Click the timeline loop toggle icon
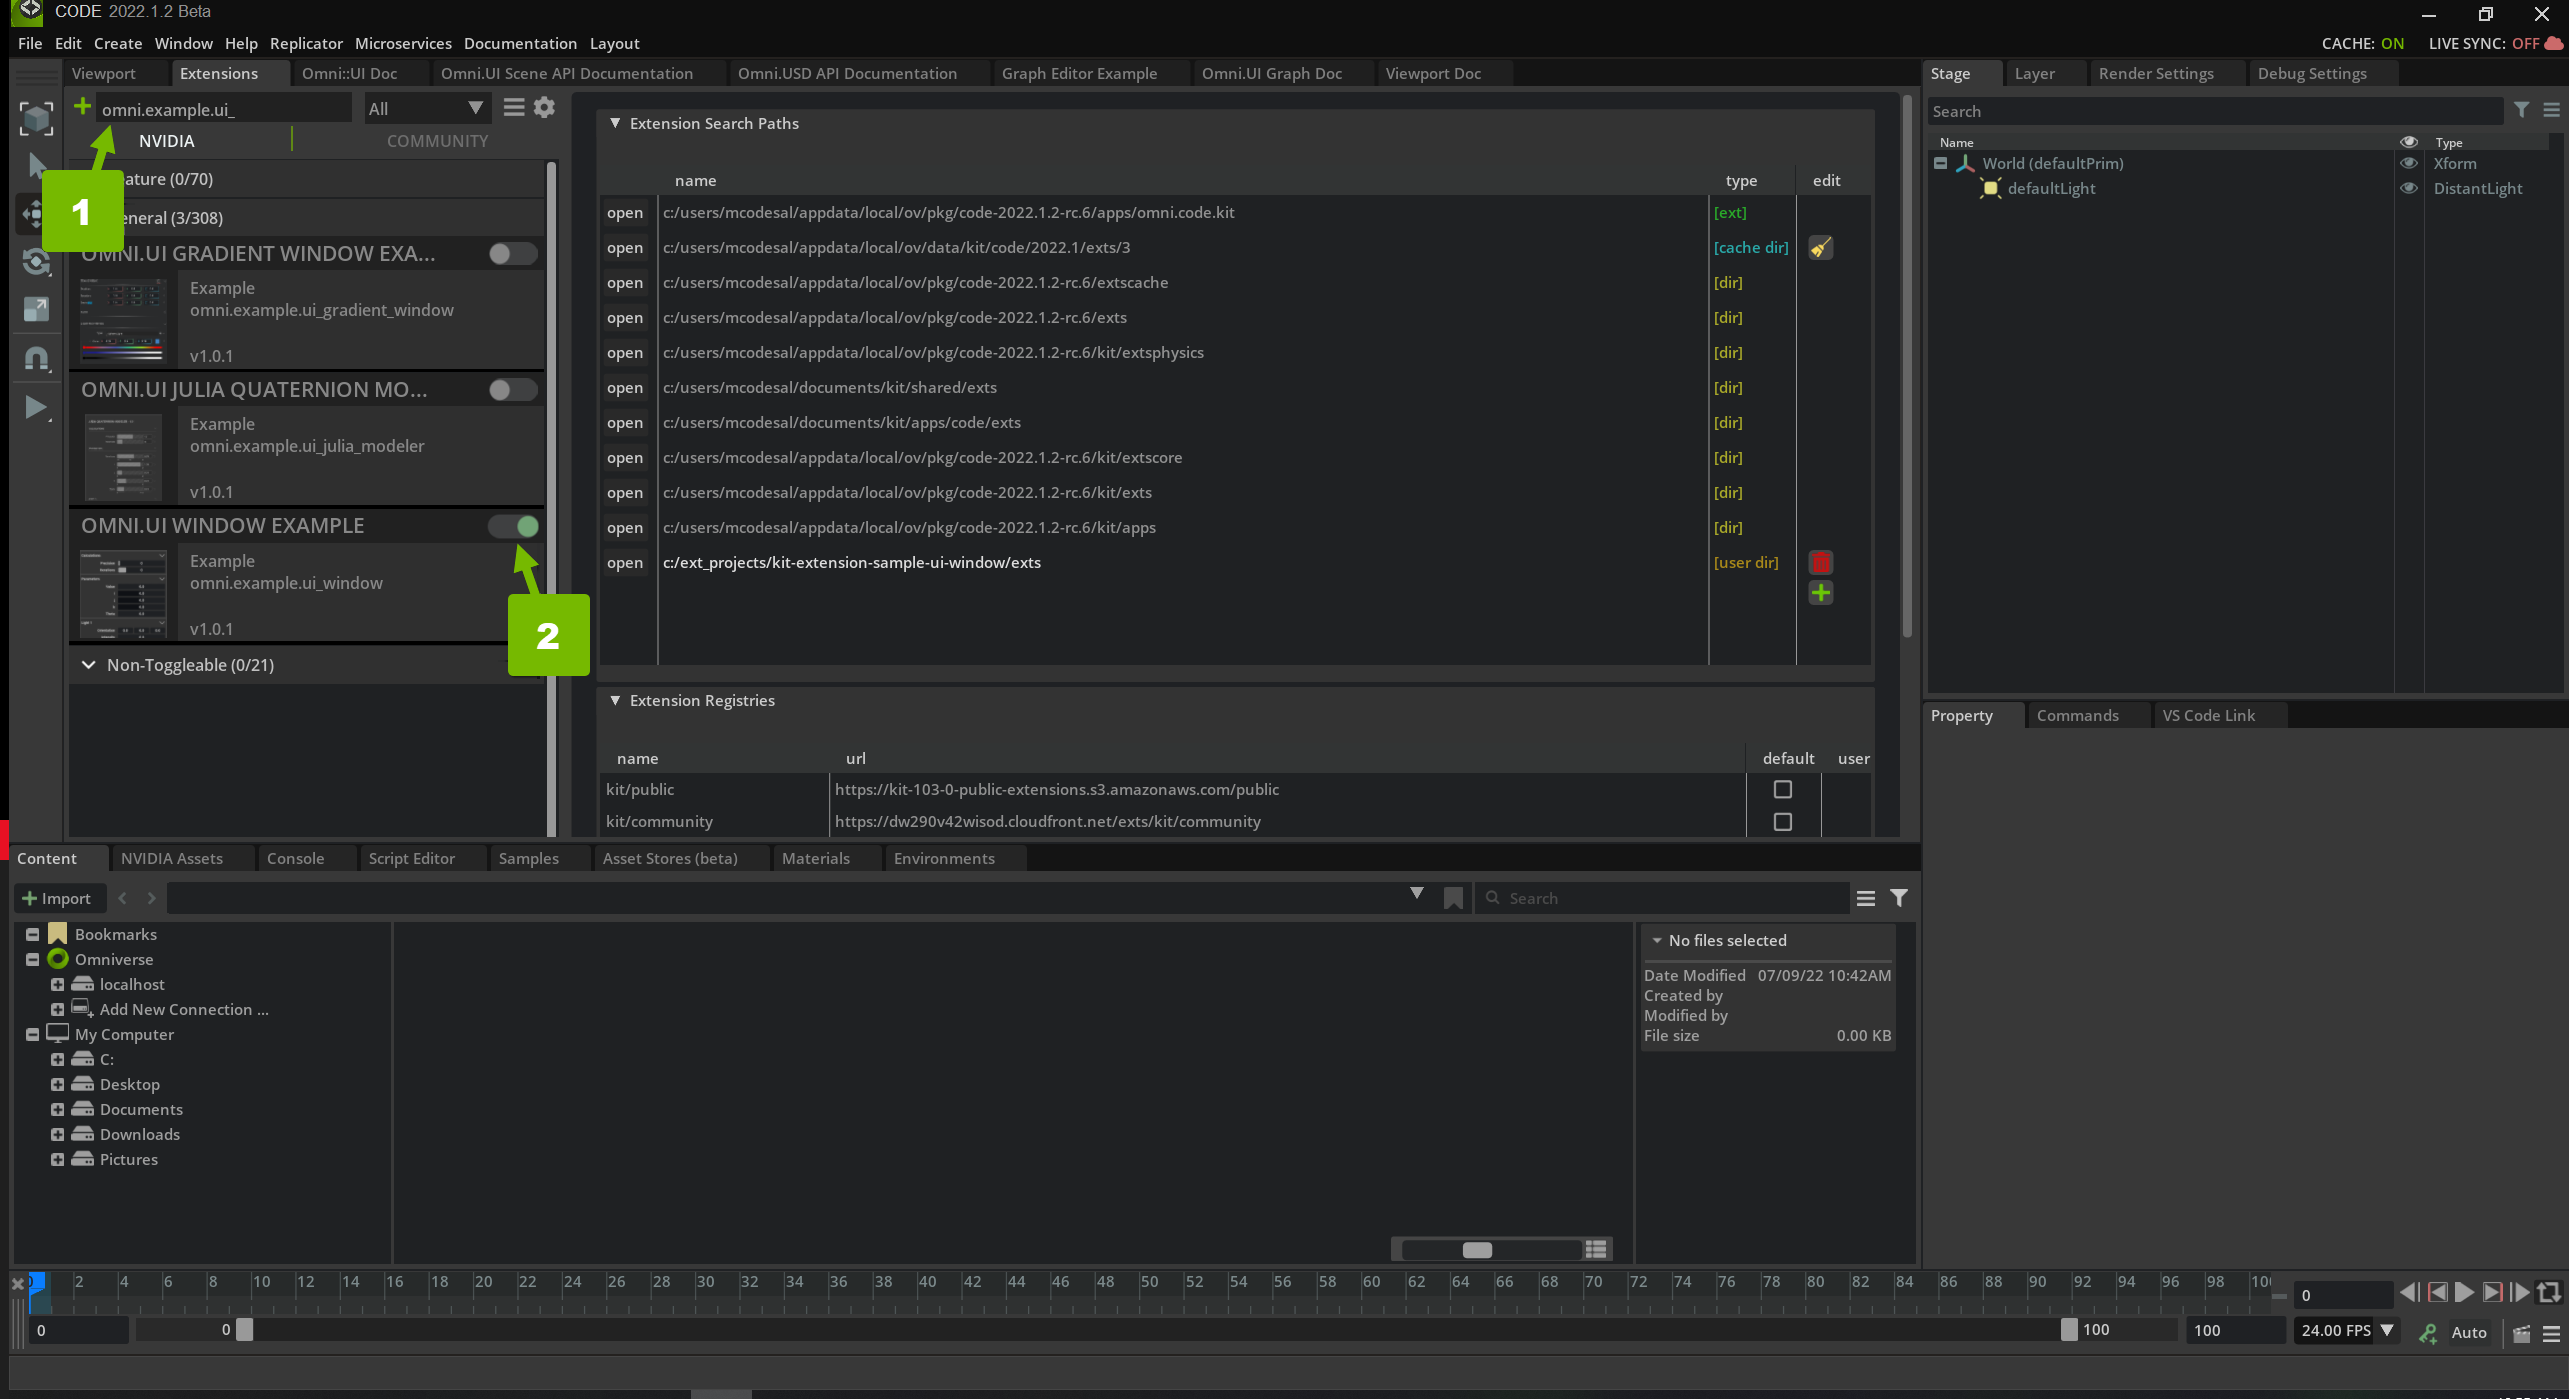This screenshot has width=2569, height=1399. click(x=2549, y=1293)
